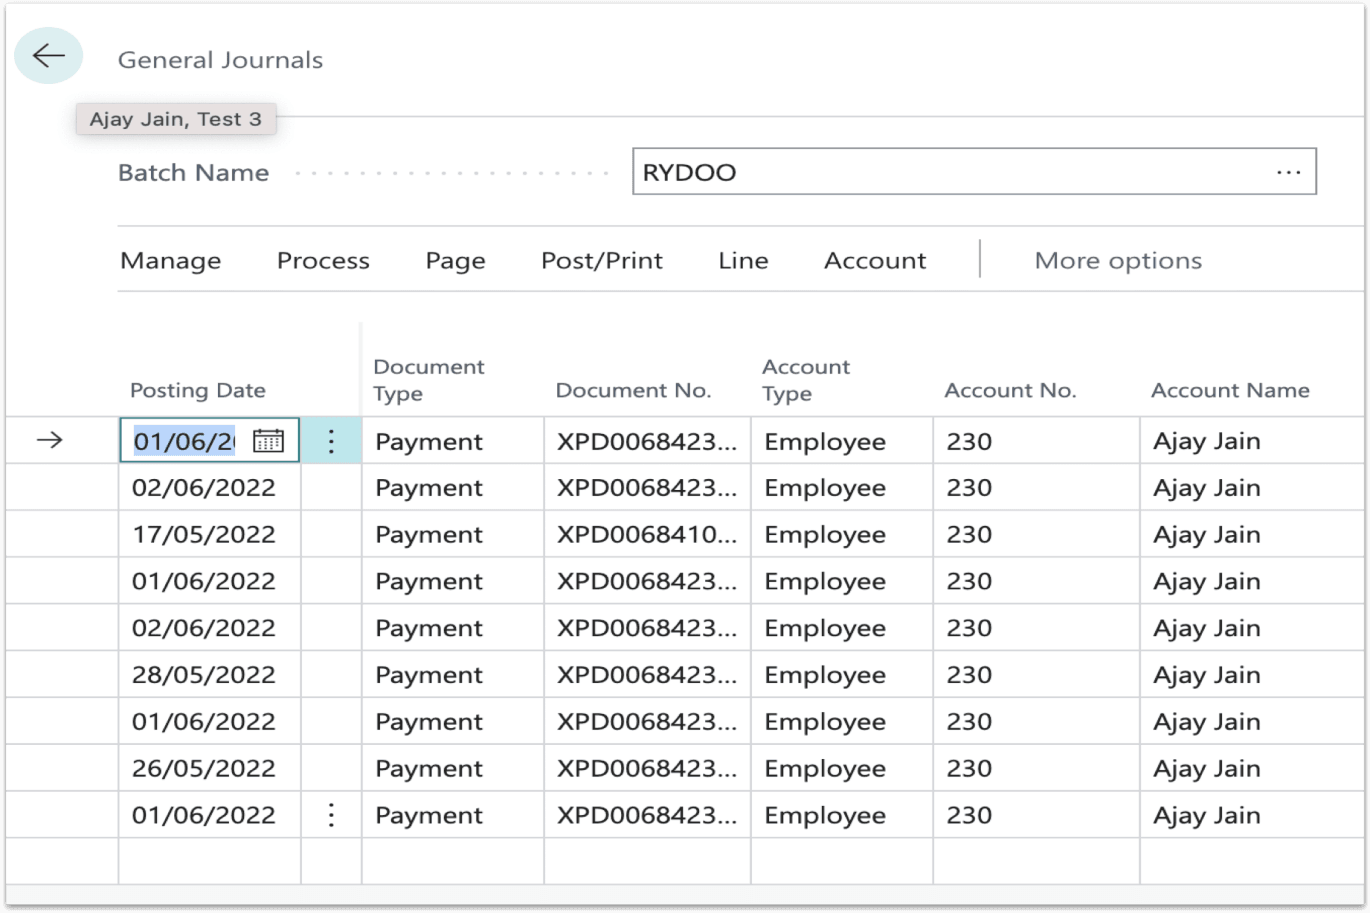
Task: Open the Account menu
Action: coord(874,260)
